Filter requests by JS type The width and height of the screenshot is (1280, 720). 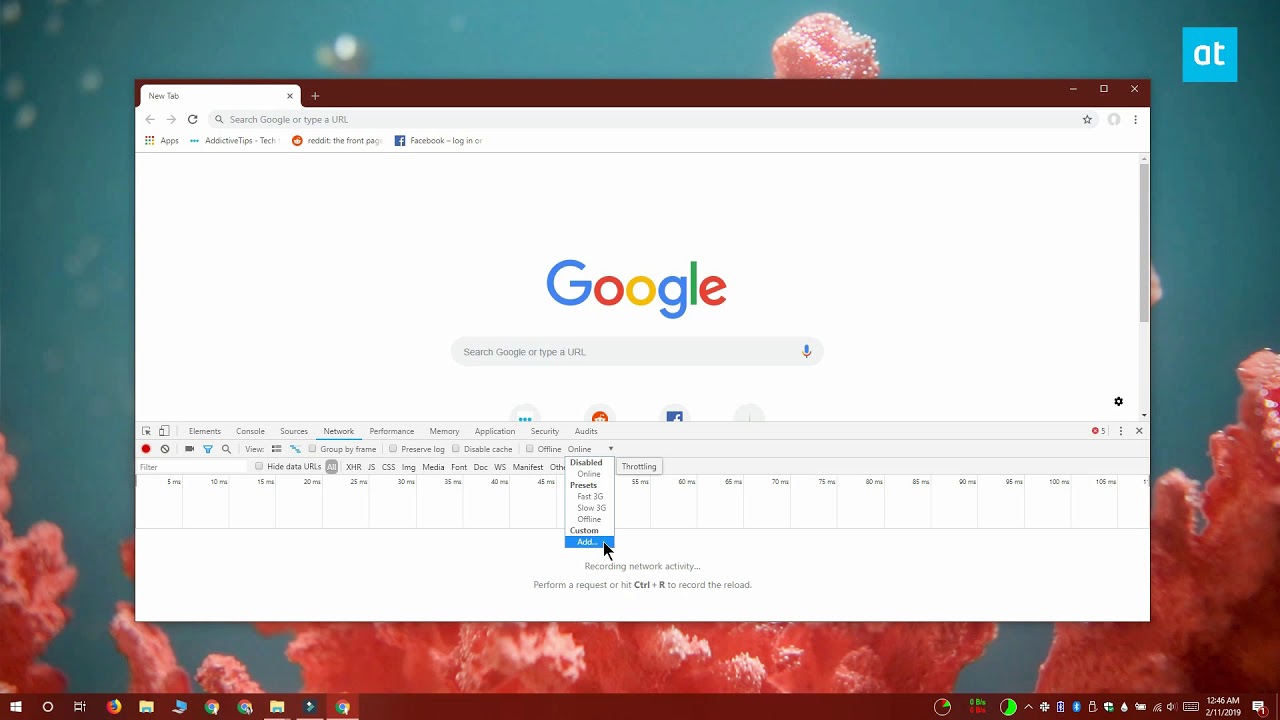(371, 467)
